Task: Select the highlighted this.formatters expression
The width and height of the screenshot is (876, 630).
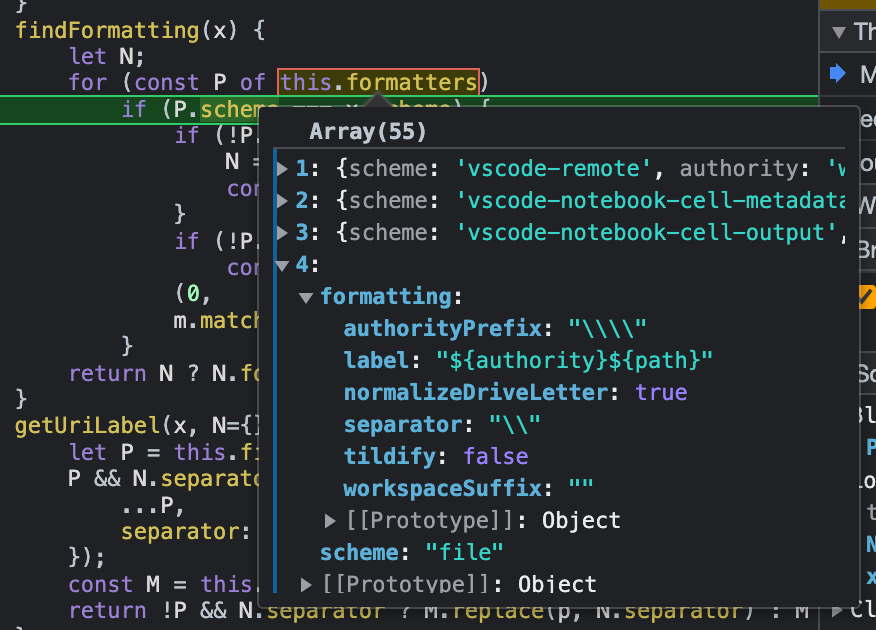Action: tap(377, 82)
